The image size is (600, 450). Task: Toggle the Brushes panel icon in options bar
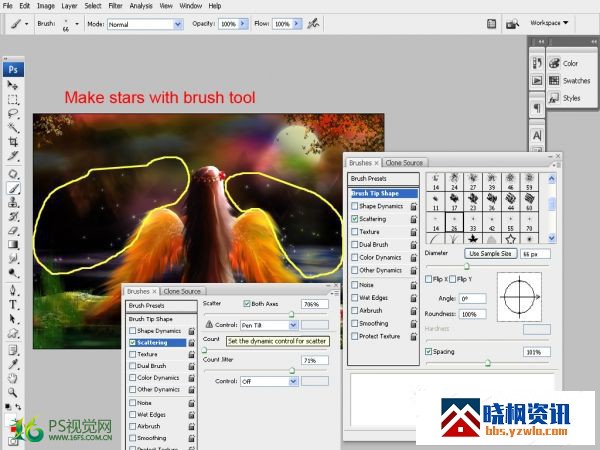(x=491, y=24)
